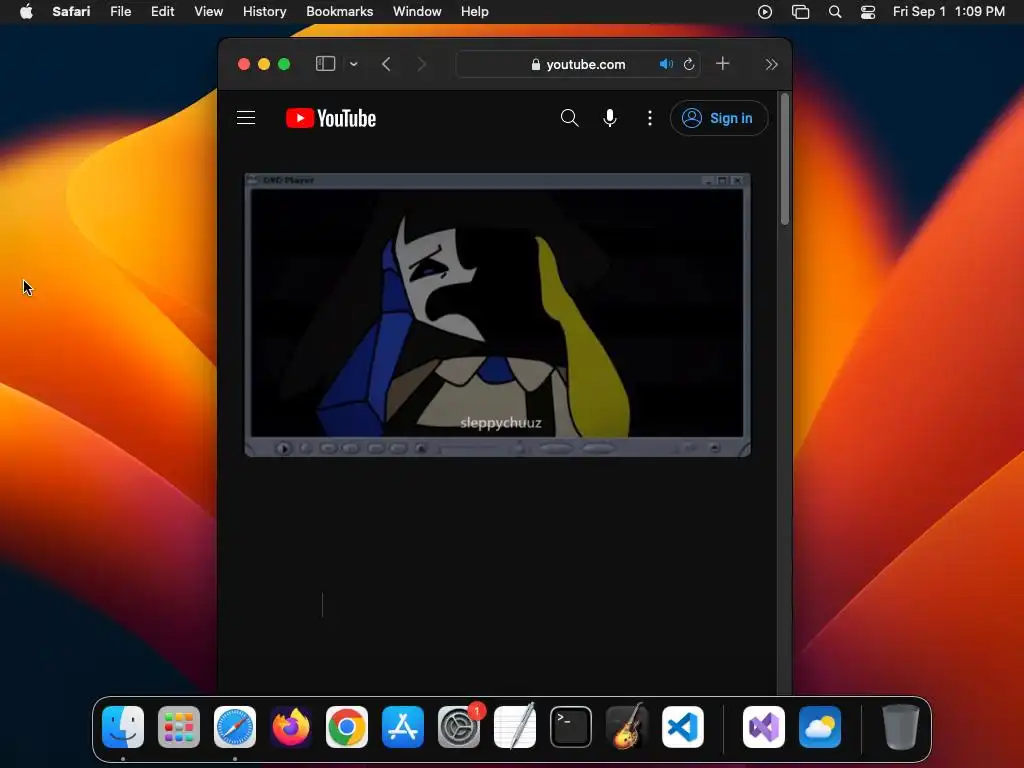Launch Terminal from the Dock
The height and width of the screenshot is (768, 1024).
[571, 727]
